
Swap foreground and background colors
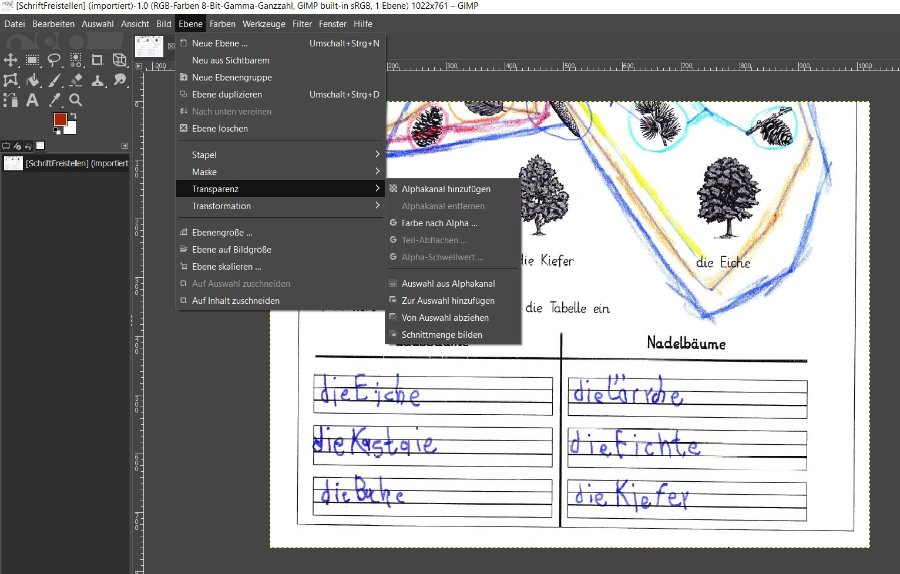73,114
